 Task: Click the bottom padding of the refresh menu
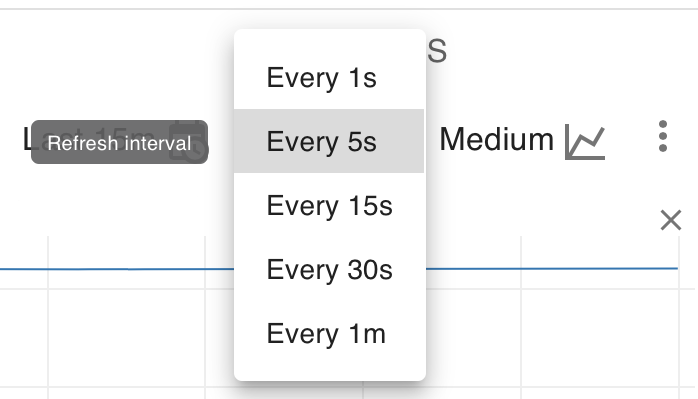click(330, 373)
